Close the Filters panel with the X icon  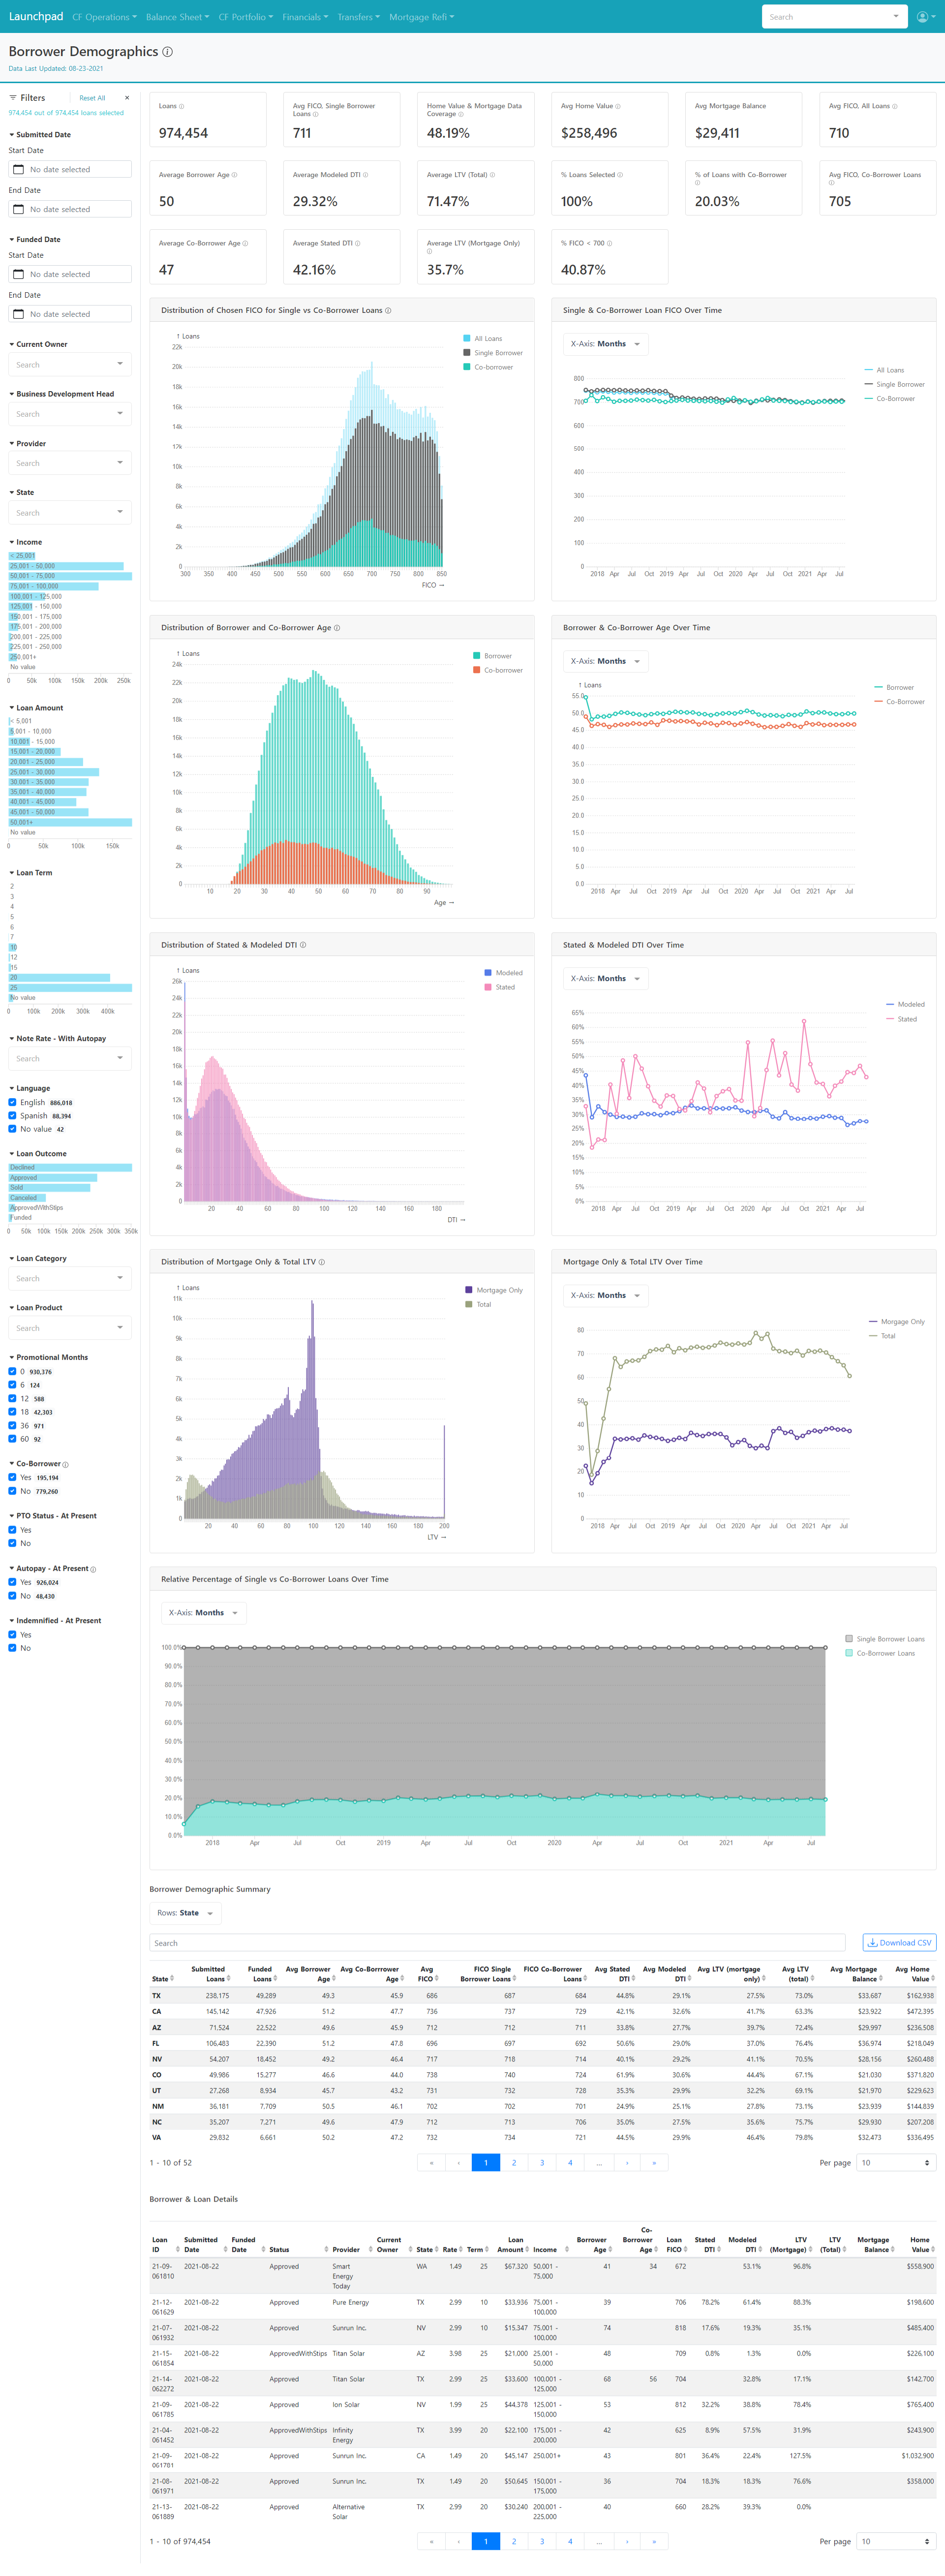pos(127,98)
